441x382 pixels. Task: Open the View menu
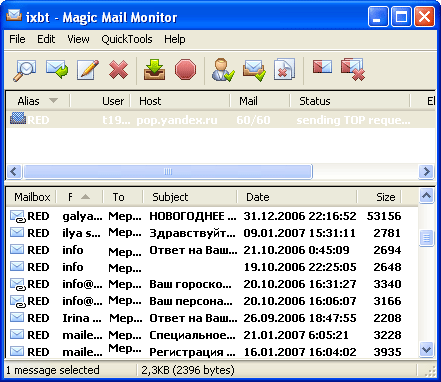(78, 39)
